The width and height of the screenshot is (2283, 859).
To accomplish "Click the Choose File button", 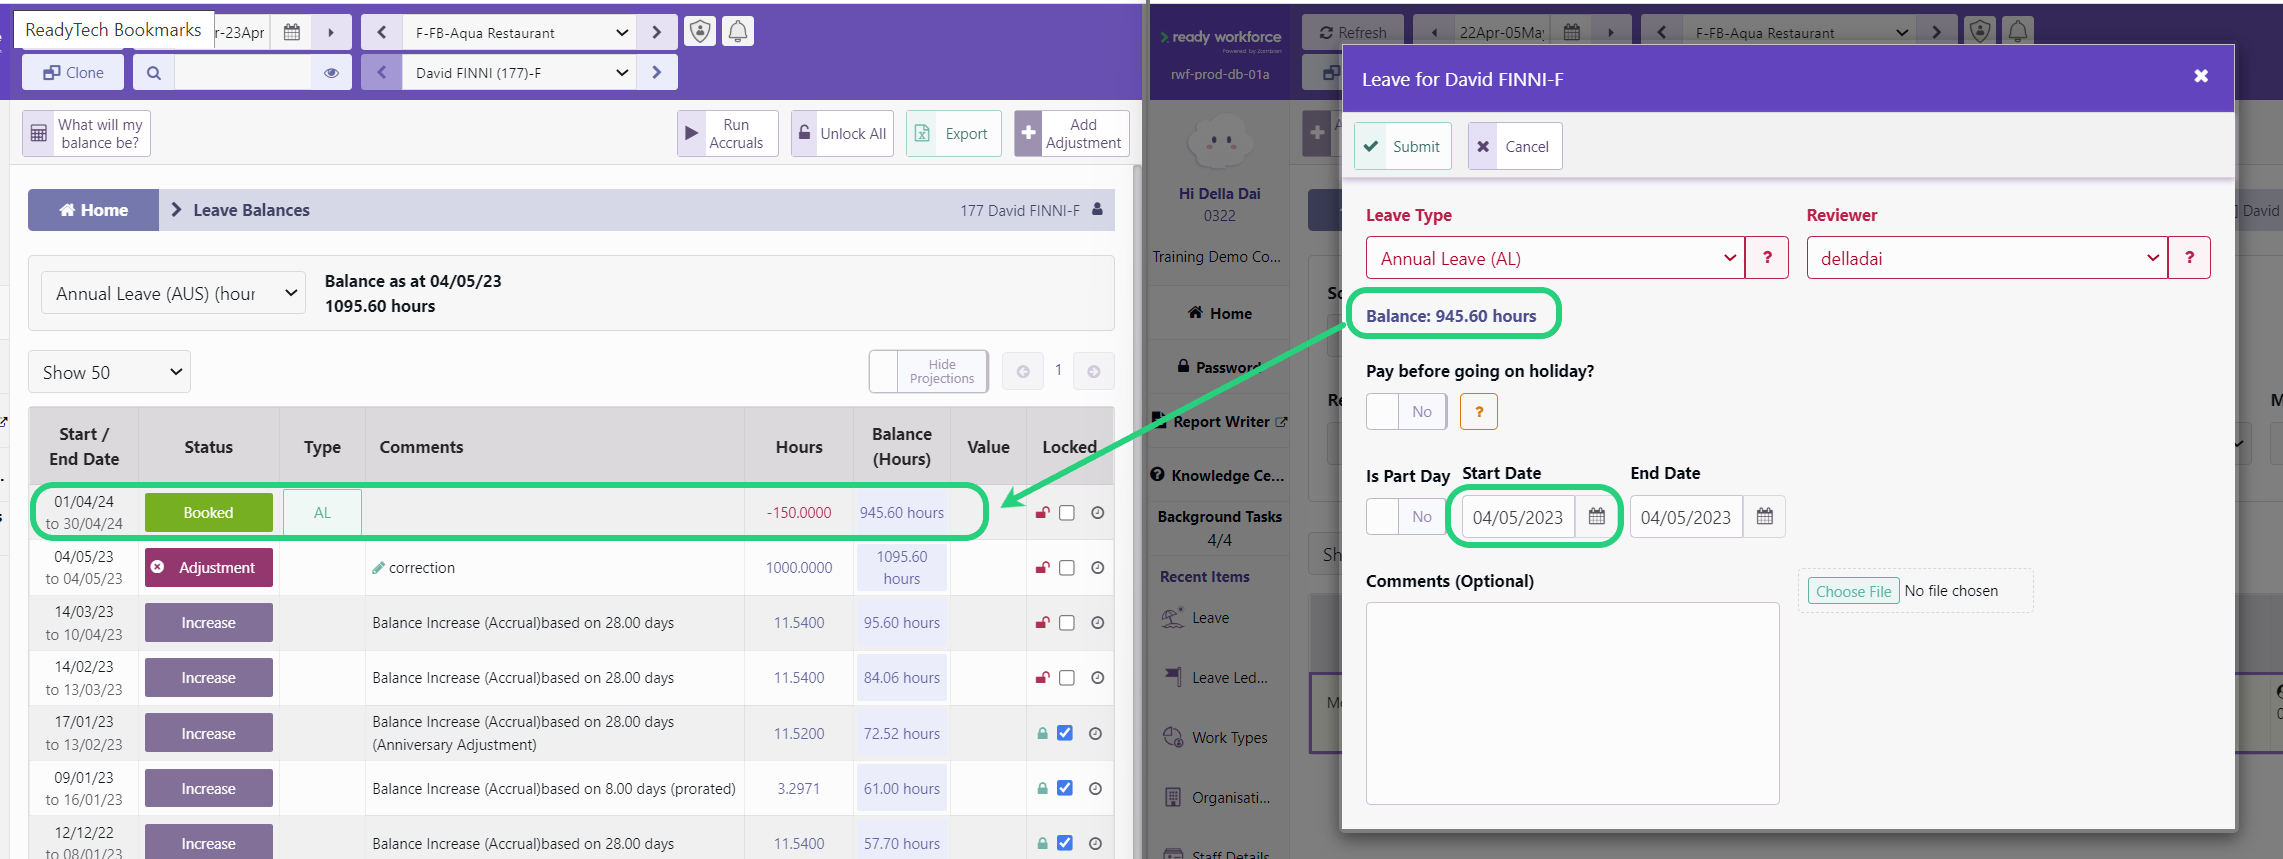I will click(x=1853, y=591).
